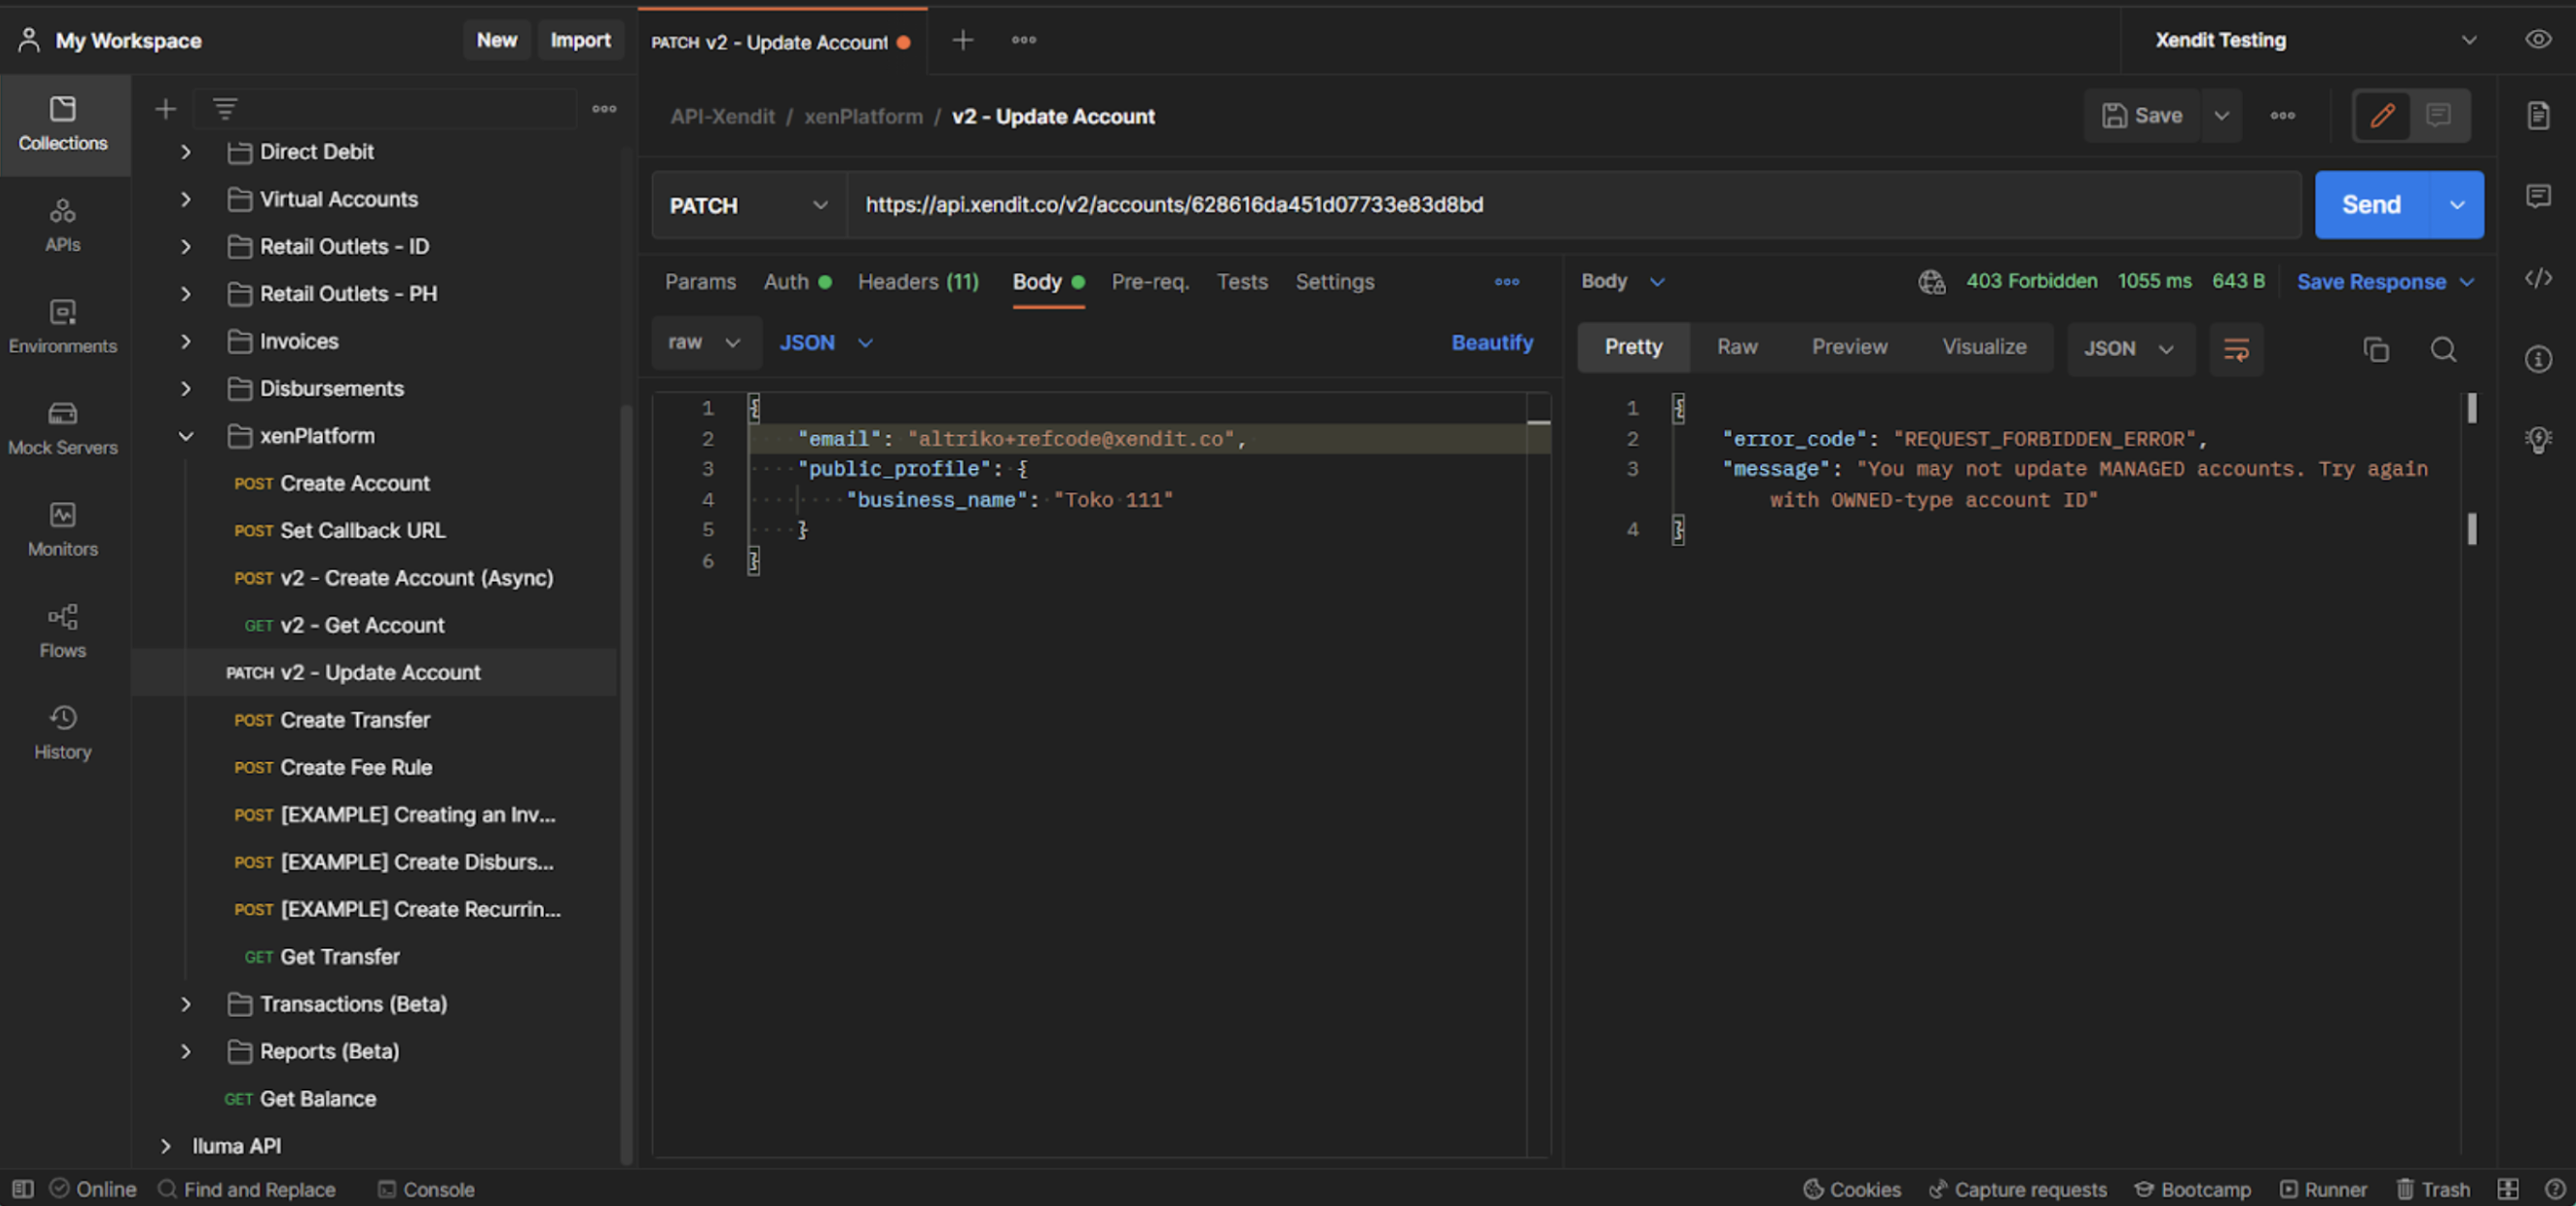Click the Send button

2372,205
